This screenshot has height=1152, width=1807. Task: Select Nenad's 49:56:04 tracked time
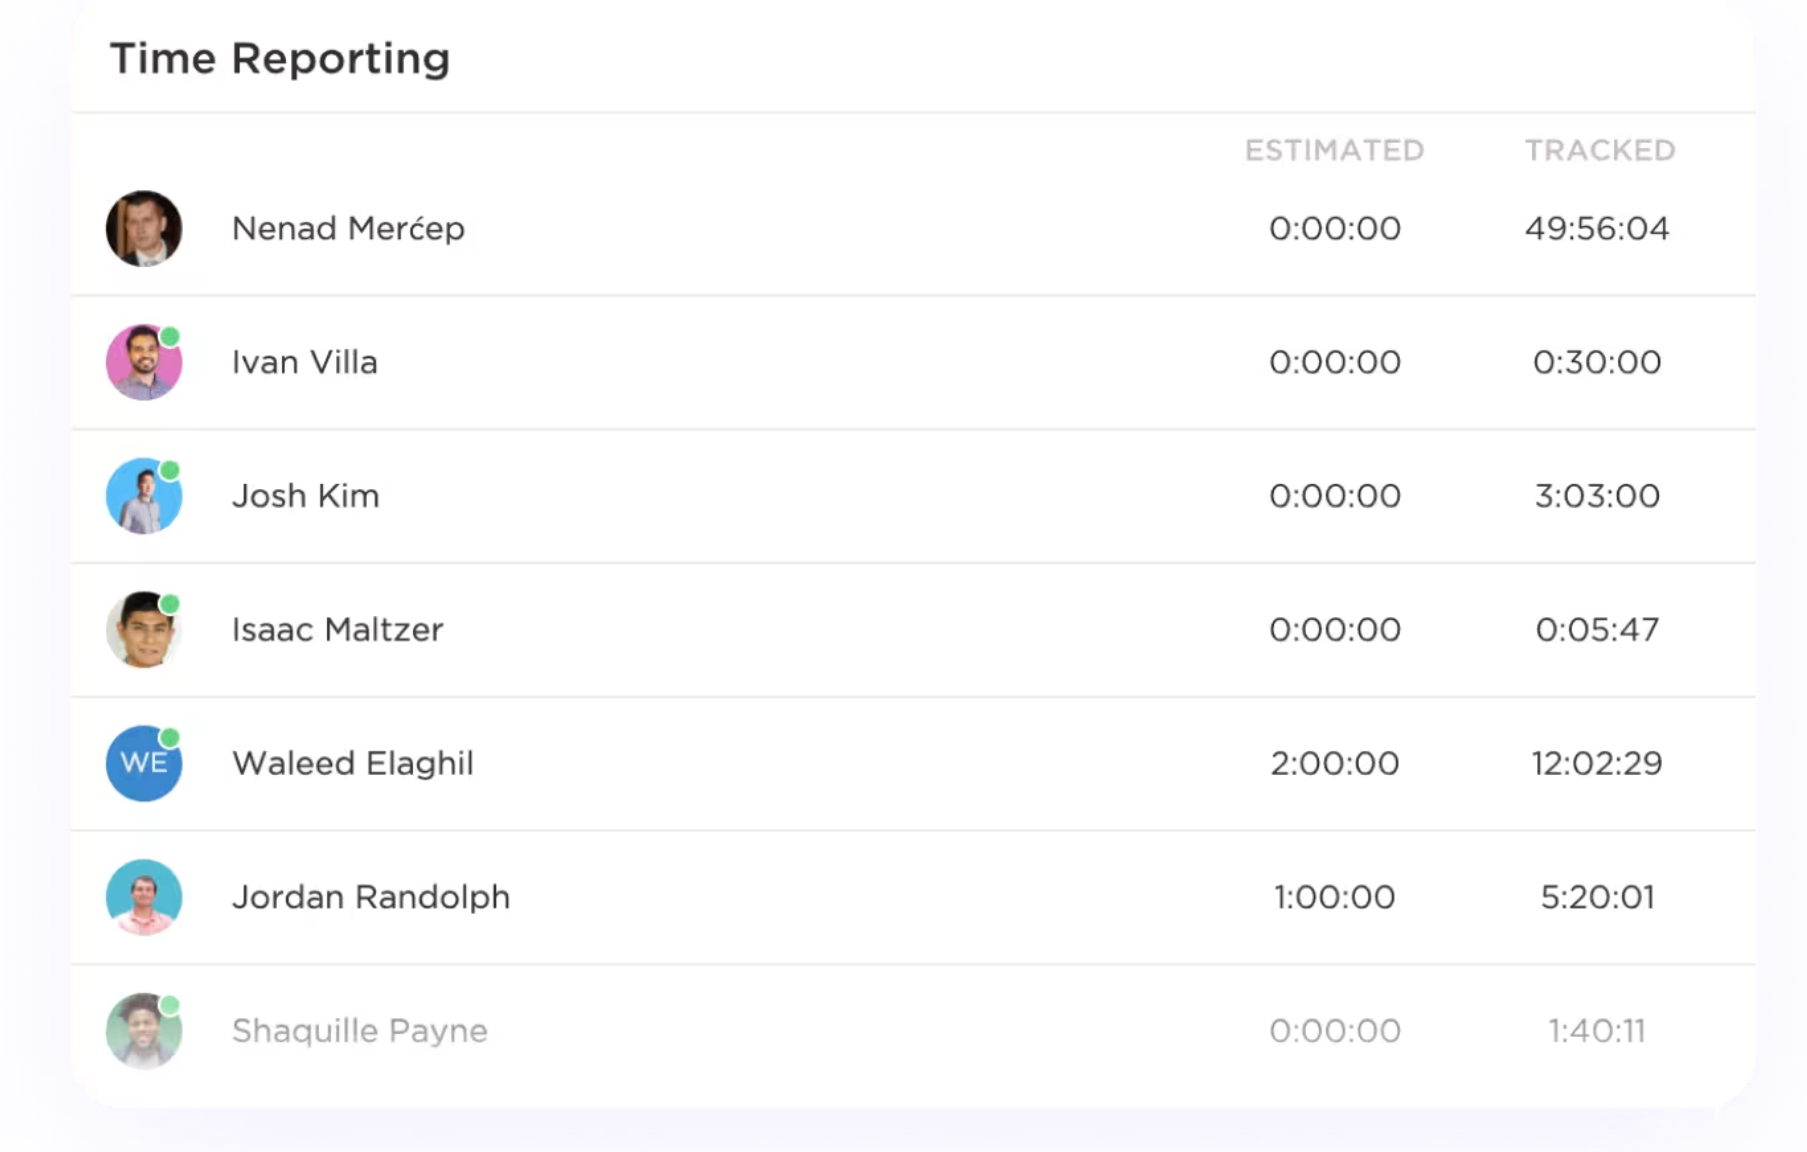pos(1597,229)
